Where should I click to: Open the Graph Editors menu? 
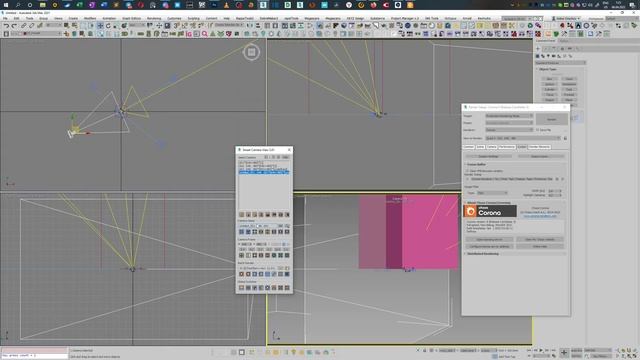131,18
